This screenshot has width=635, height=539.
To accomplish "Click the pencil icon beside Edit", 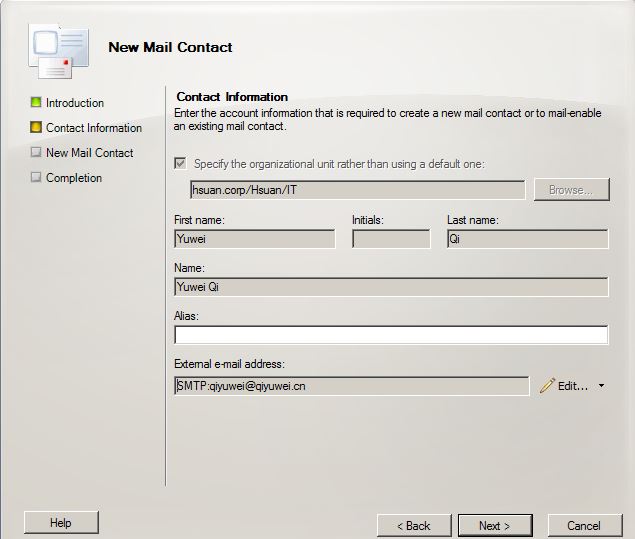I will click(547, 386).
